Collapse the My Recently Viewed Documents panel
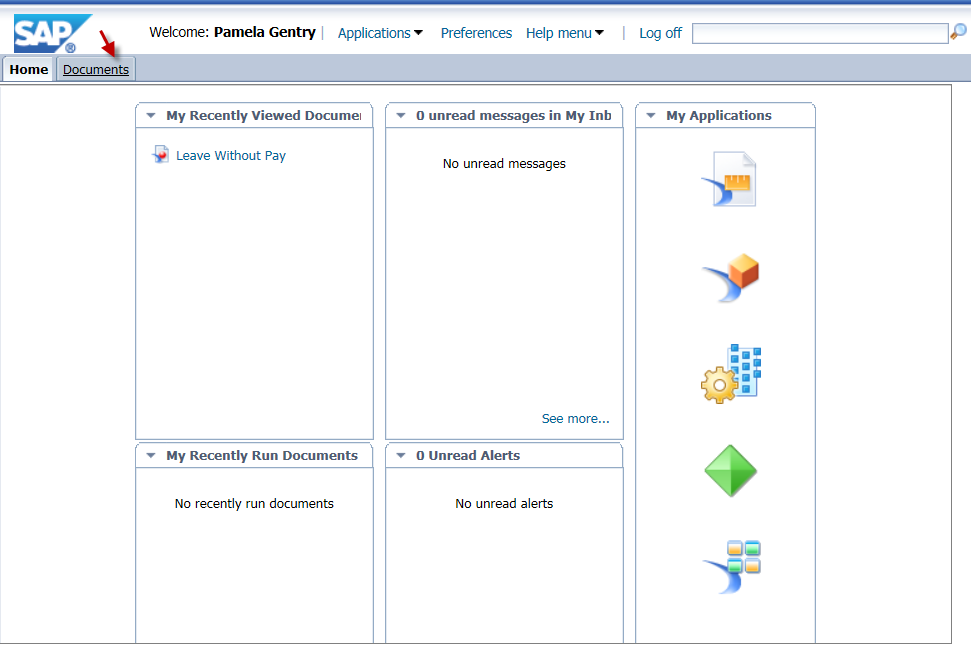This screenshot has width=971, height=667. tap(152, 115)
